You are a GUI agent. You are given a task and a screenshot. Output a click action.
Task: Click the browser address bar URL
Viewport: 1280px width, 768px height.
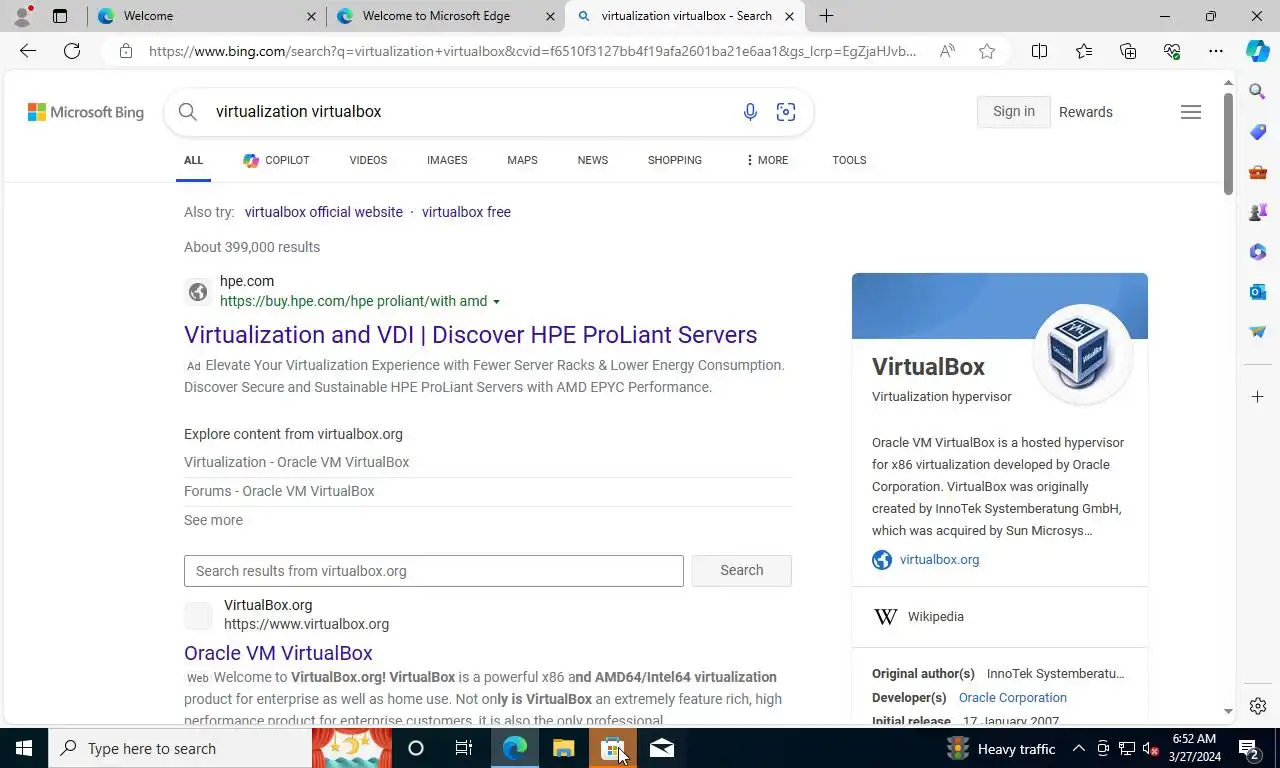point(532,51)
